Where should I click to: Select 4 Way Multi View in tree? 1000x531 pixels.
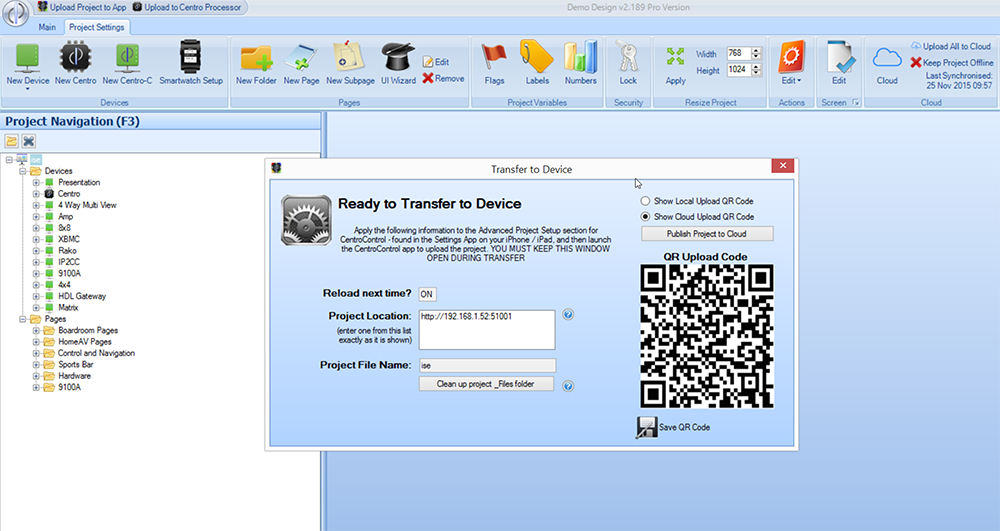[x=87, y=205]
